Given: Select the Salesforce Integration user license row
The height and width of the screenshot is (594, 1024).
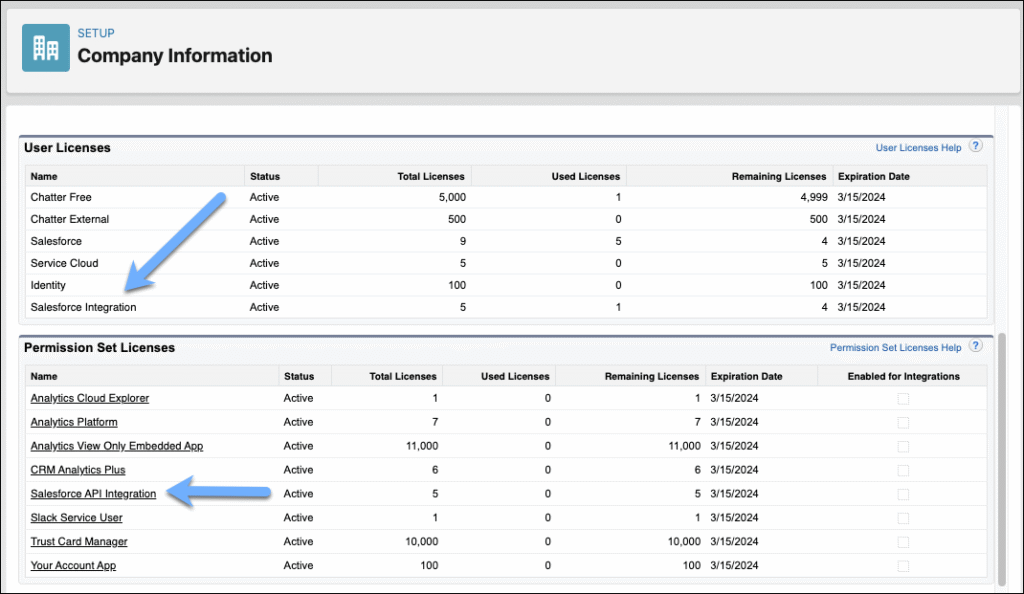Looking at the screenshot, I should click(83, 307).
